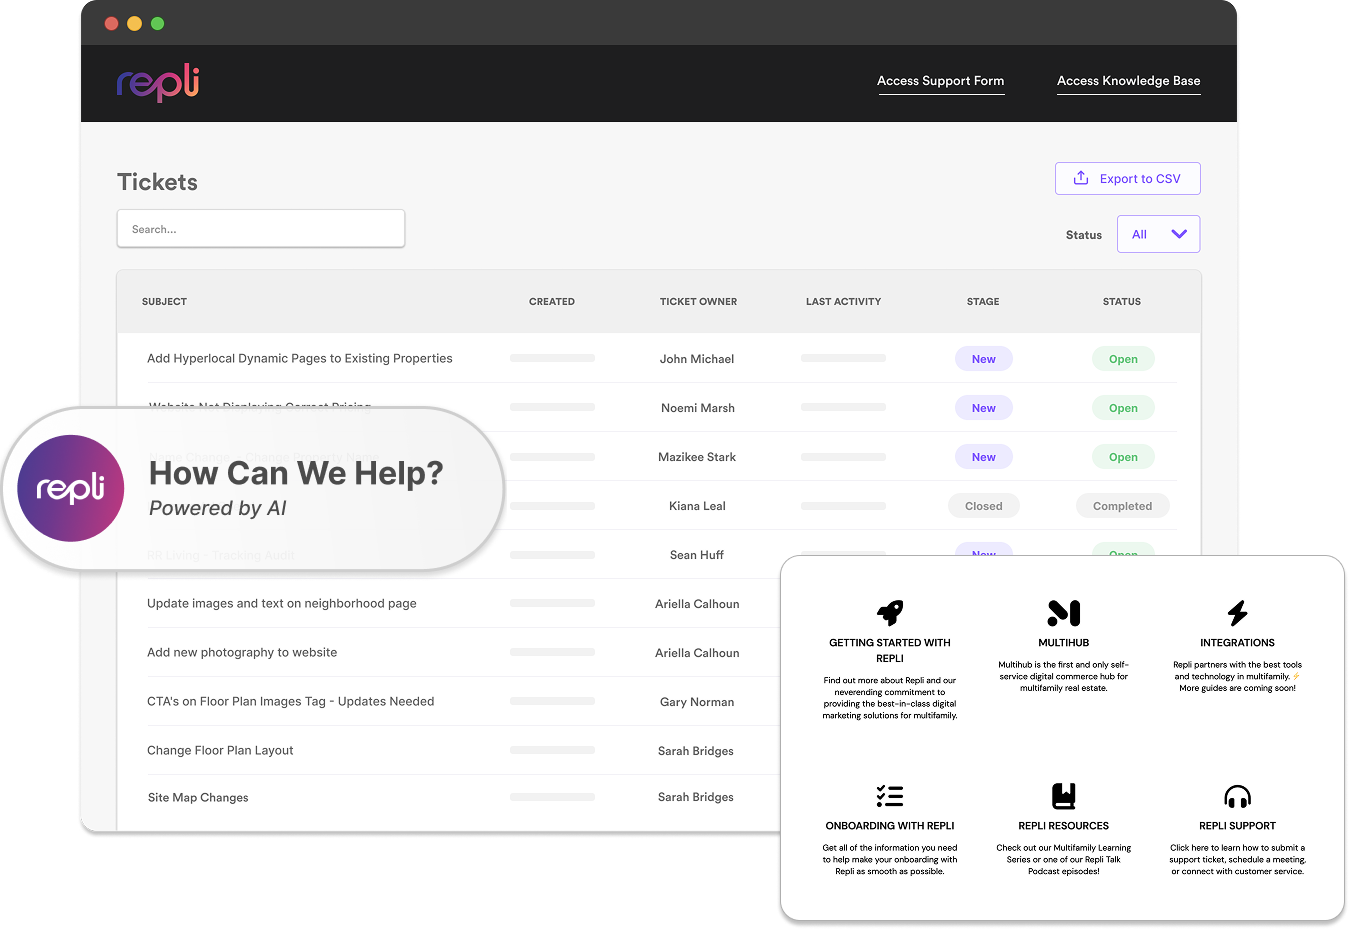Open Change Floor Plan Layout ticket
Viewport: 1349px width, 929px height.
[x=220, y=750]
